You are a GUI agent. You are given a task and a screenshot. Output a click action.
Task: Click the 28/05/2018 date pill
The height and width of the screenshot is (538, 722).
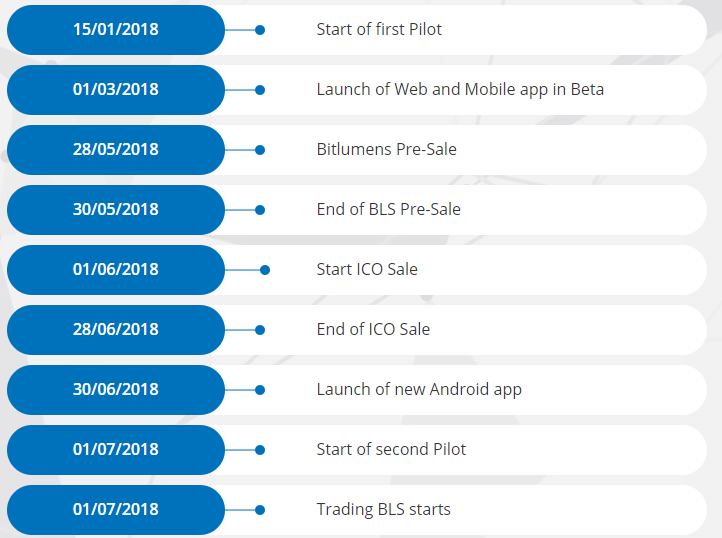(x=116, y=150)
